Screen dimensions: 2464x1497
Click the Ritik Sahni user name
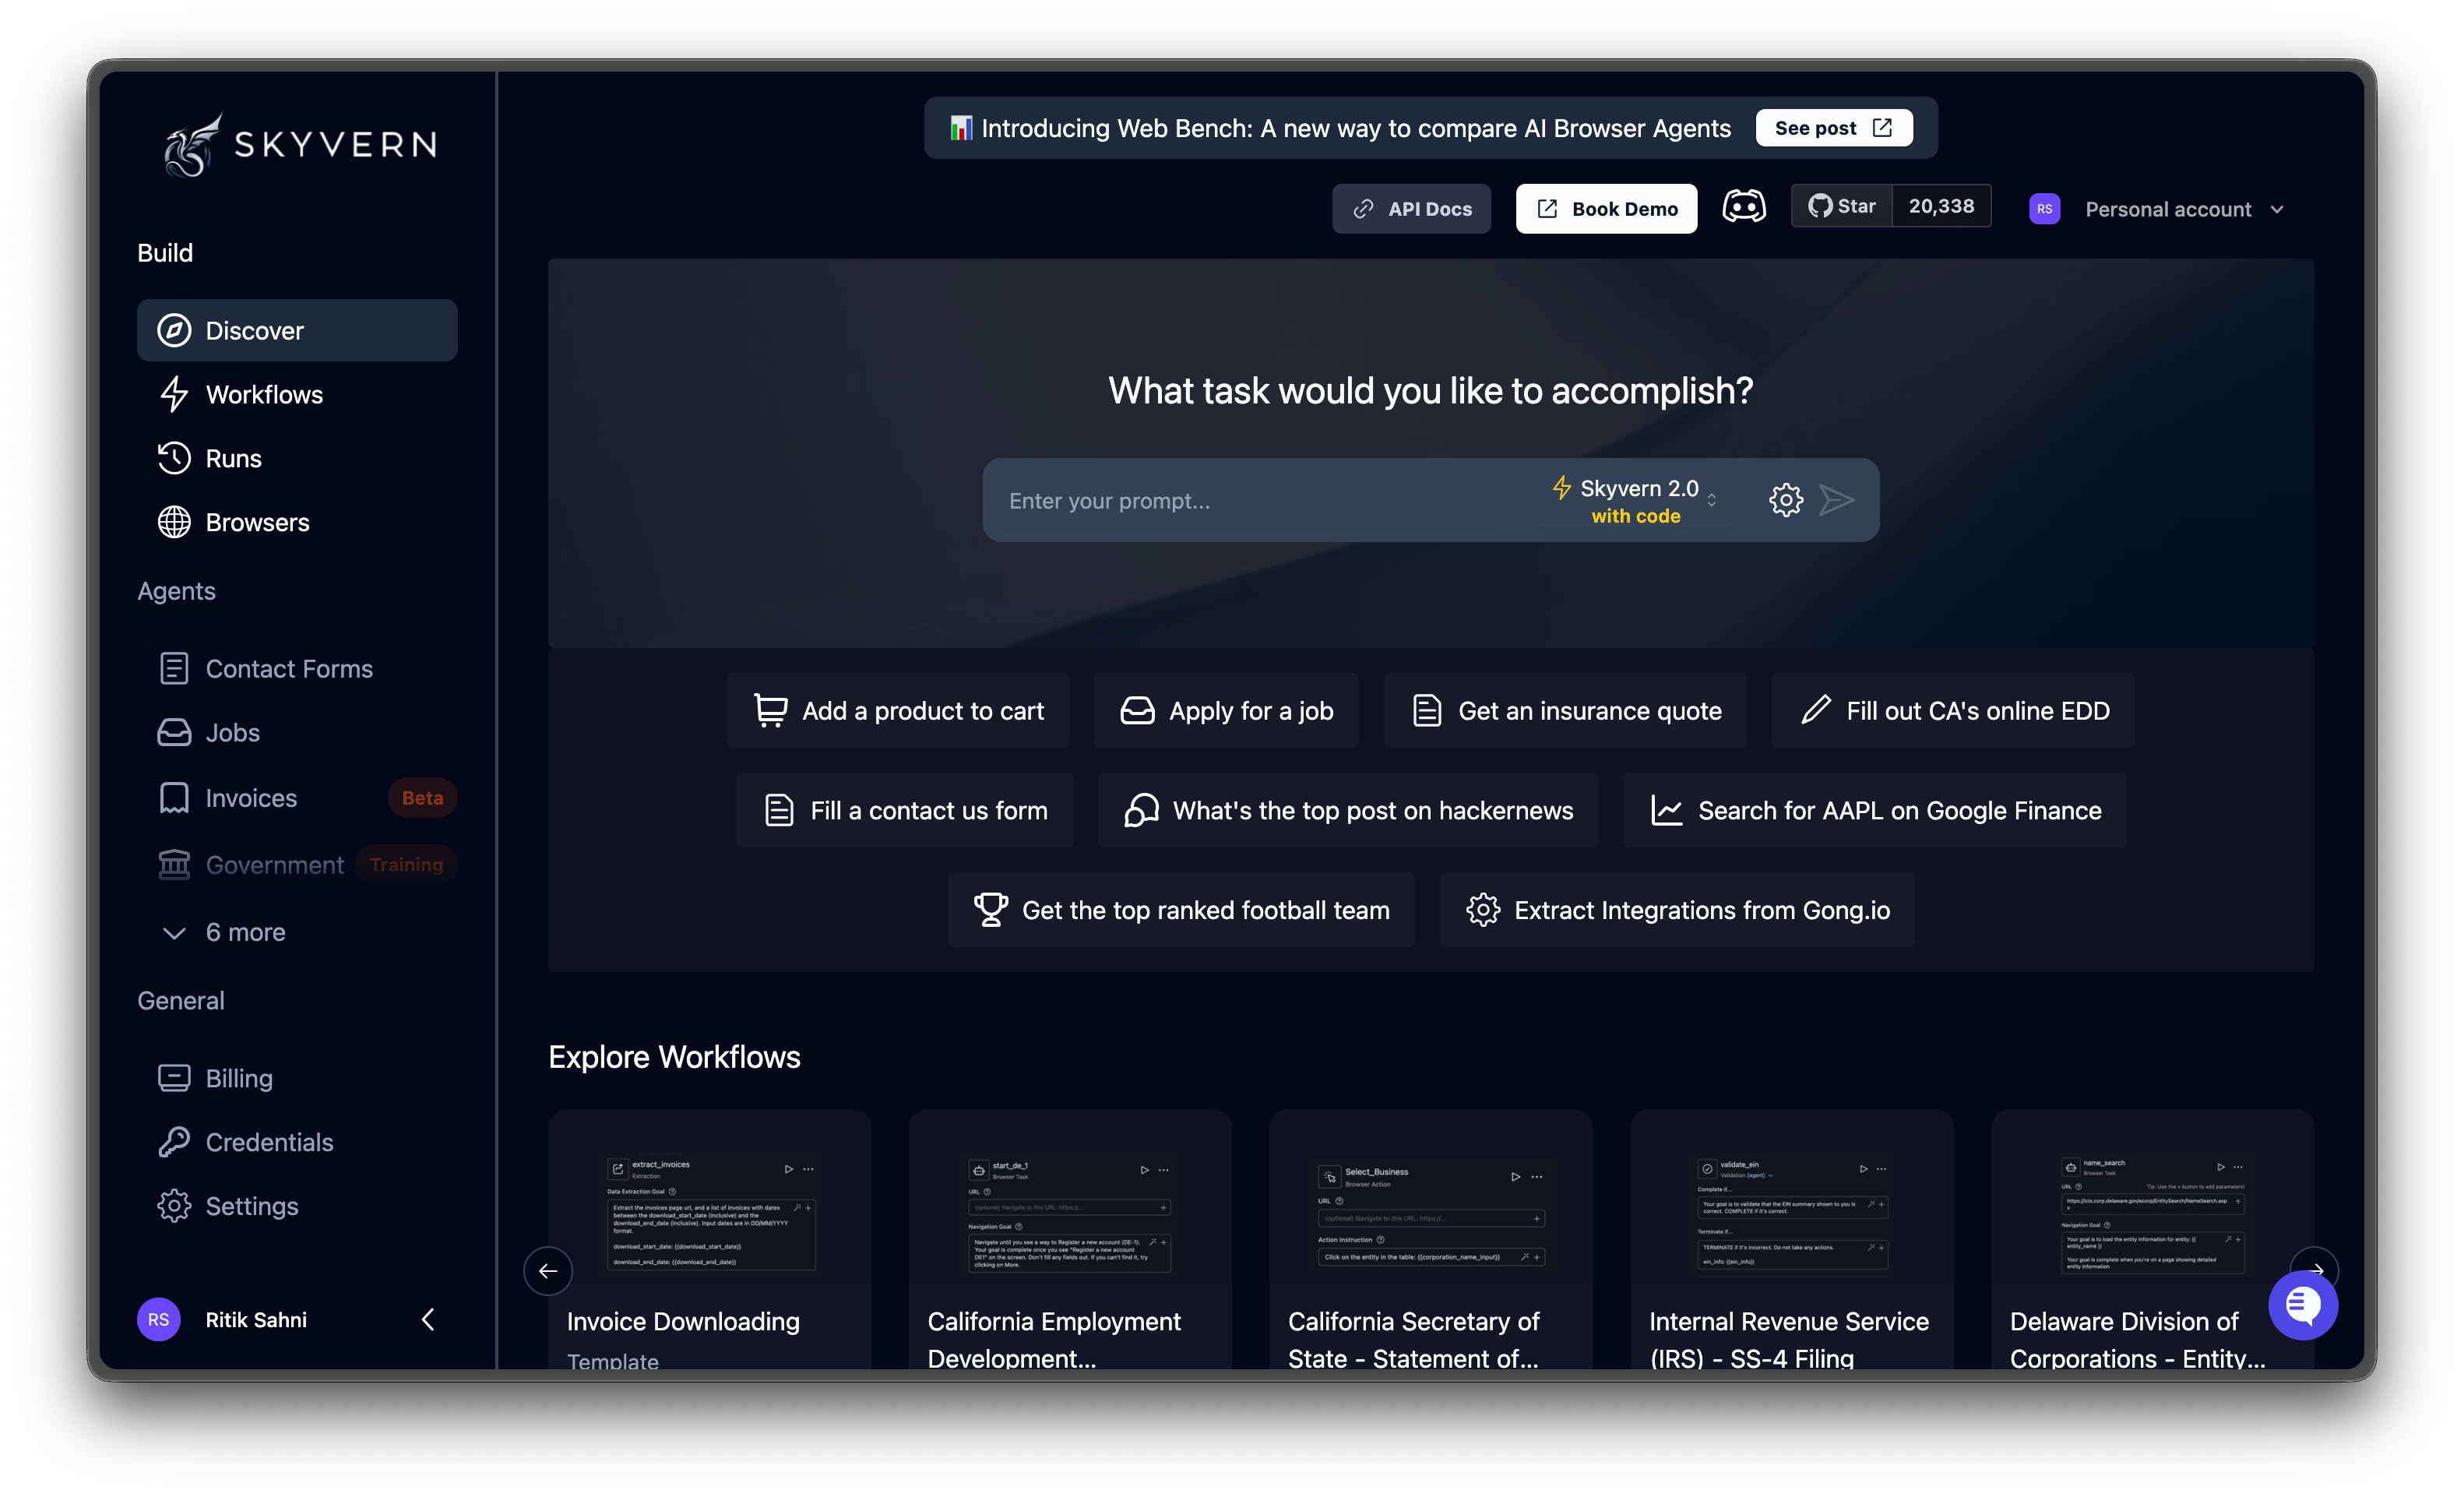[x=256, y=1319]
